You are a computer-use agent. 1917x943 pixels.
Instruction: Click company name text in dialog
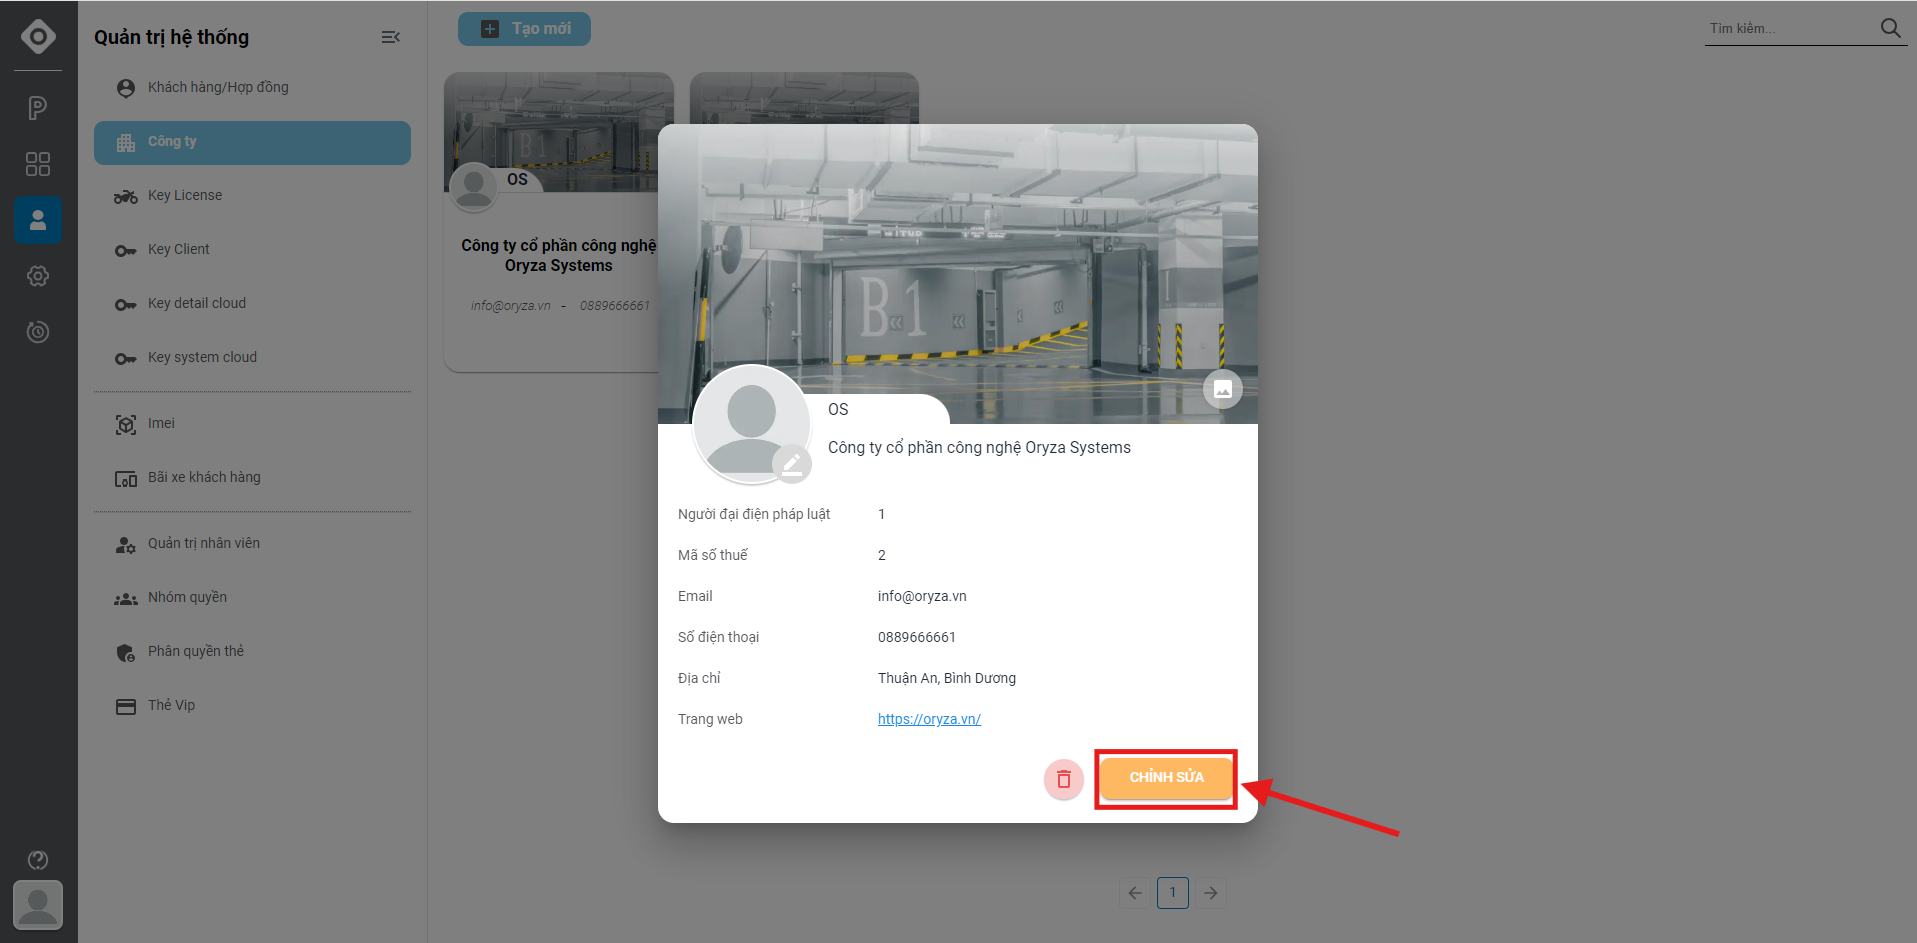click(x=979, y=447)
